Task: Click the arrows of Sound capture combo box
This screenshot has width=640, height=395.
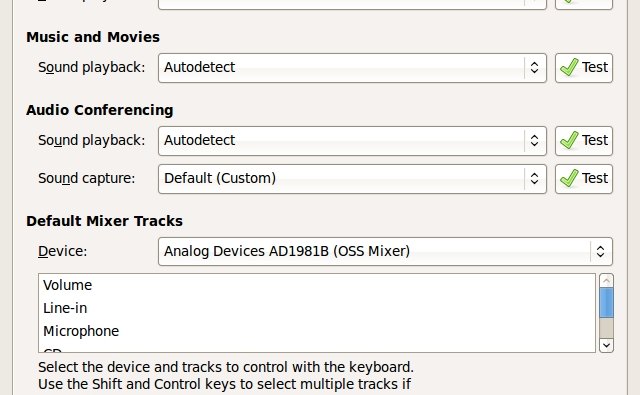Action: 534,179
